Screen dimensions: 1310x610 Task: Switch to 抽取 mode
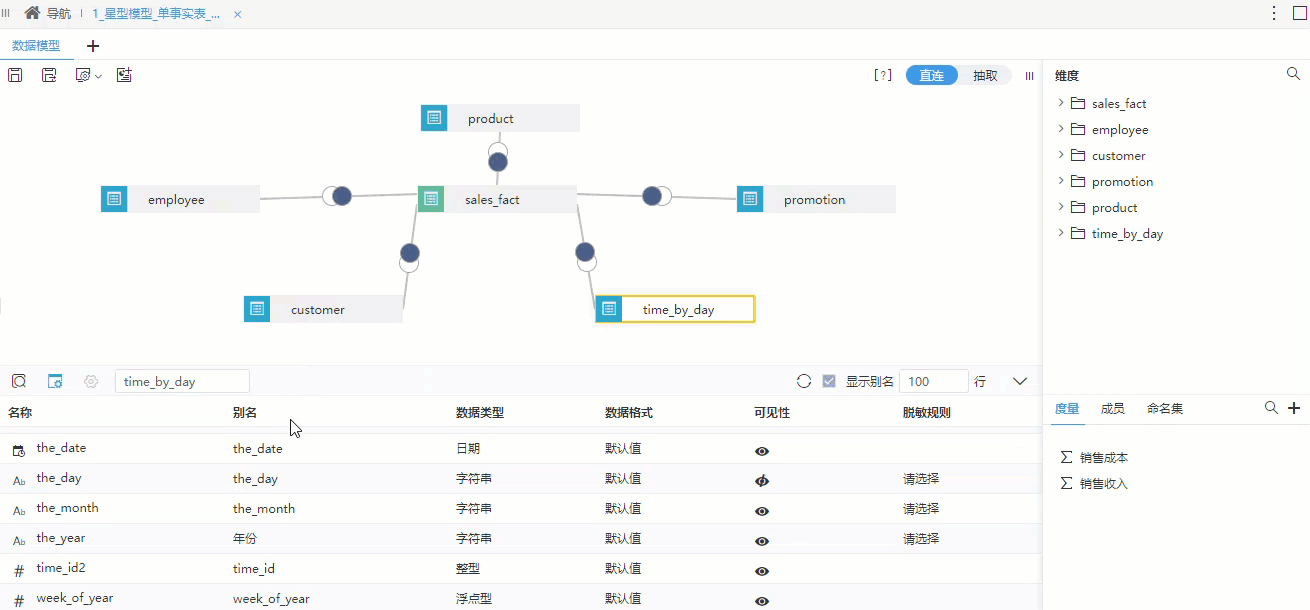click(x=985, y=75)
